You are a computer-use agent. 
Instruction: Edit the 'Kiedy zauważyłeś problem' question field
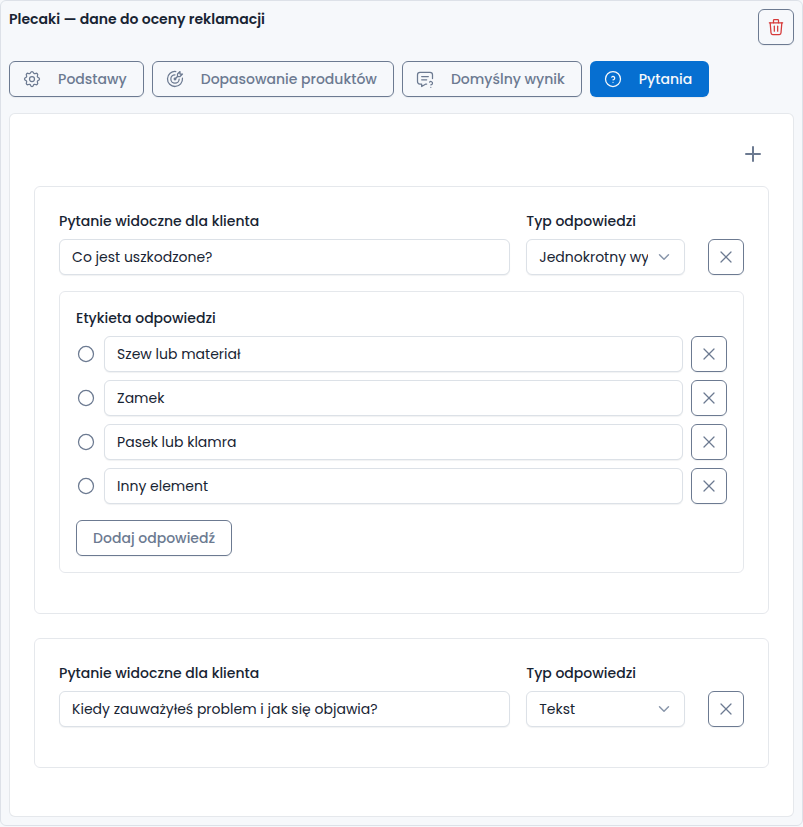[x=284, y=709]
